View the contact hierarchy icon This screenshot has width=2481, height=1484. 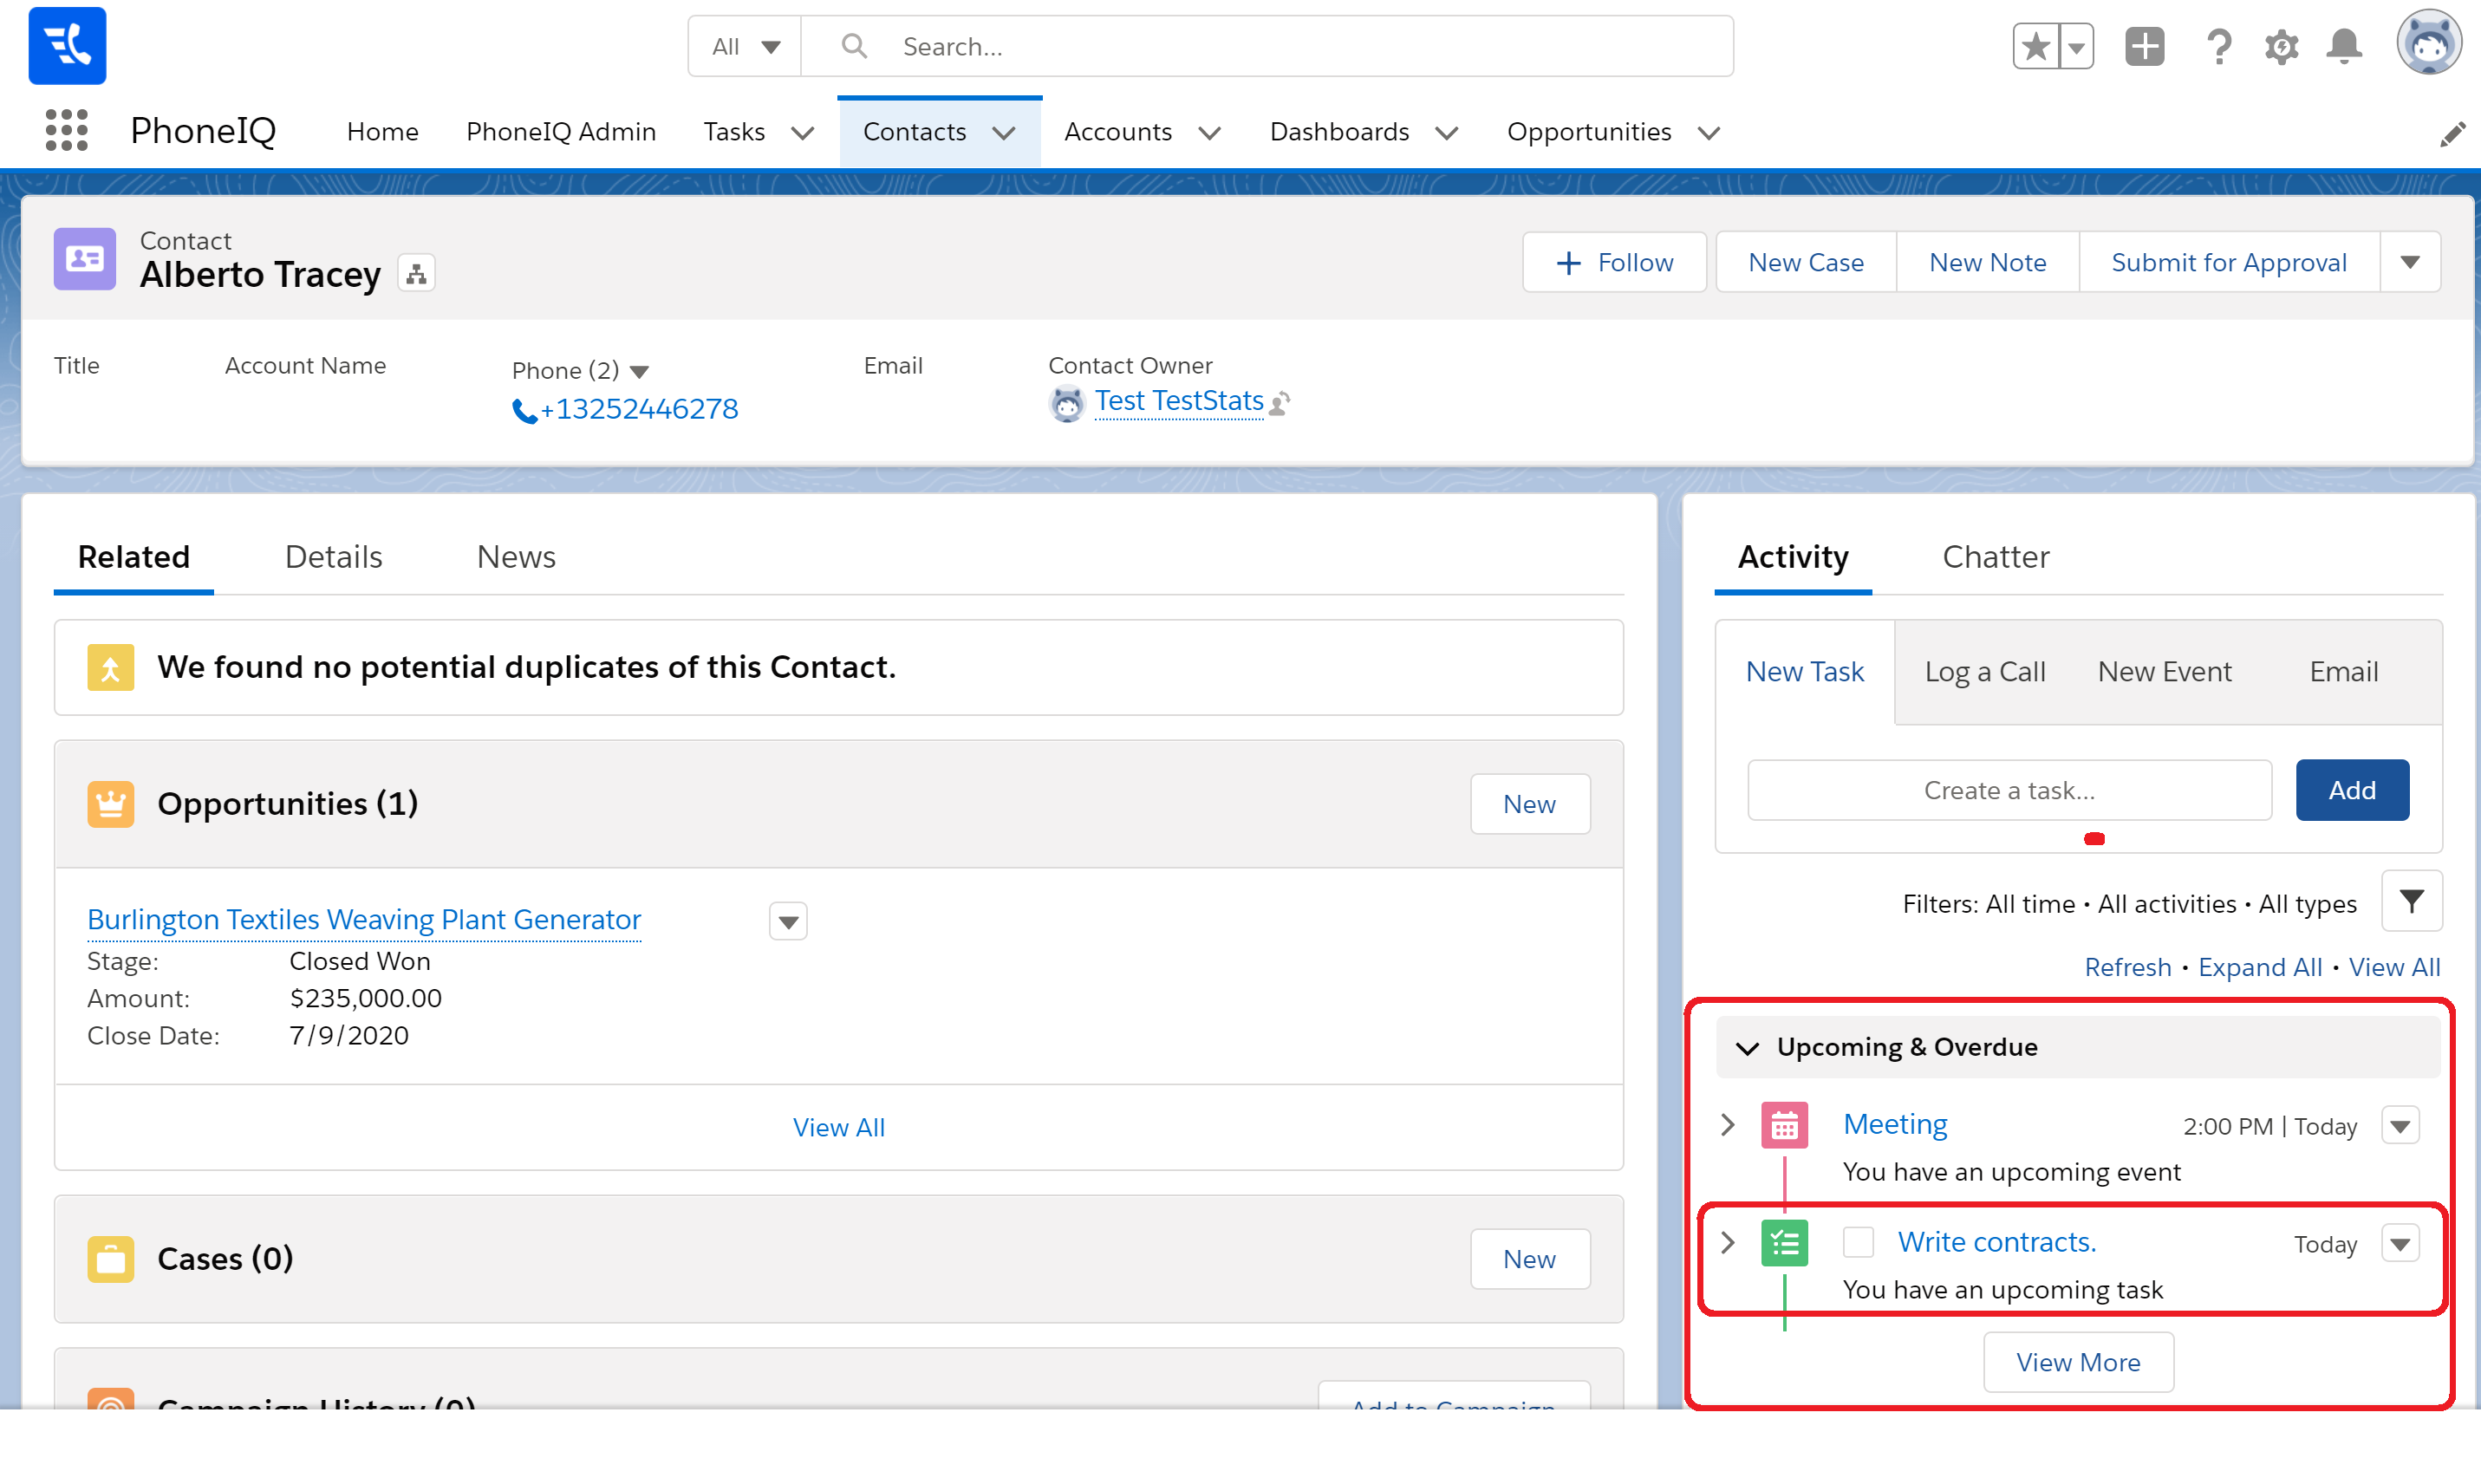[x=416, y=274]
